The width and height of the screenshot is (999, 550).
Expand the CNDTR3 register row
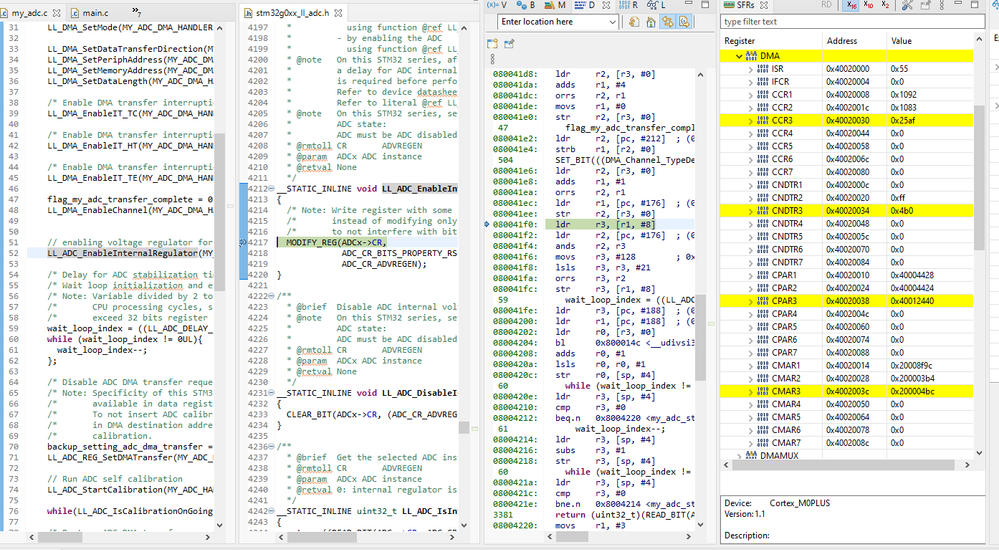coord(750,211)
